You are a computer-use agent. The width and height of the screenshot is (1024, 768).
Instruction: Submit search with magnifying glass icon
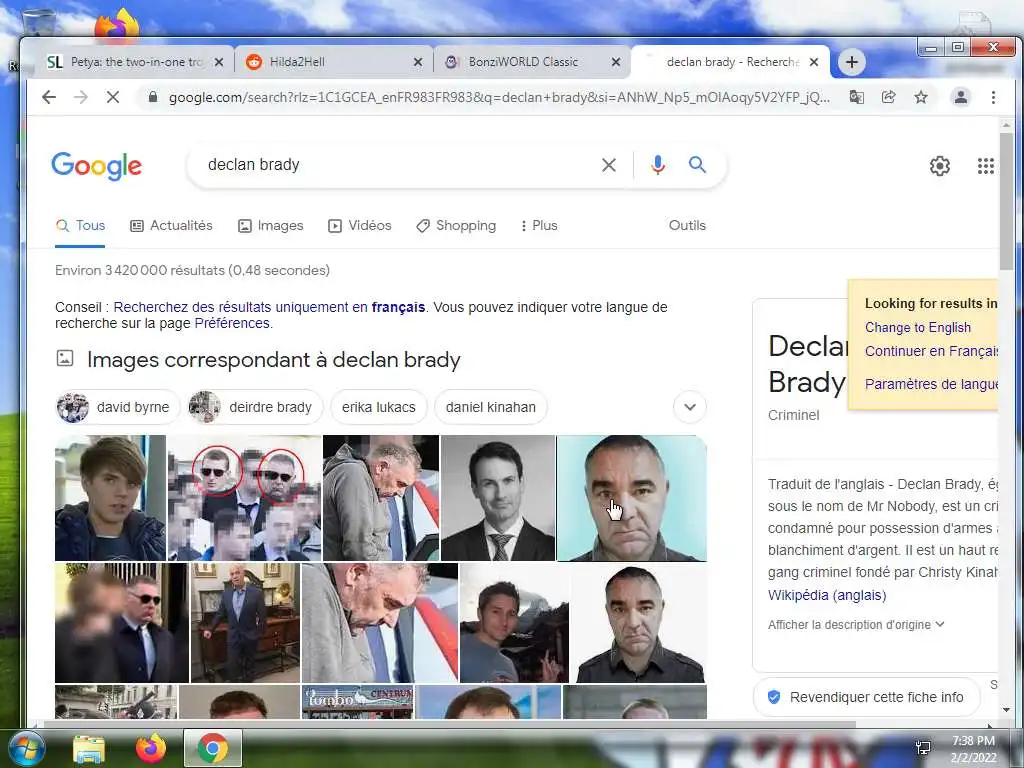(x=697, y=165)
